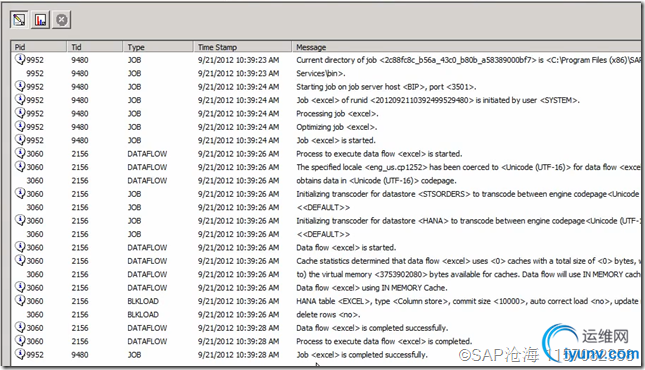Select DATAFLOW type cell in 'The specified locale' row
Image resolution: width=645 pixels, height=370 pixels.
click(147, 167)
